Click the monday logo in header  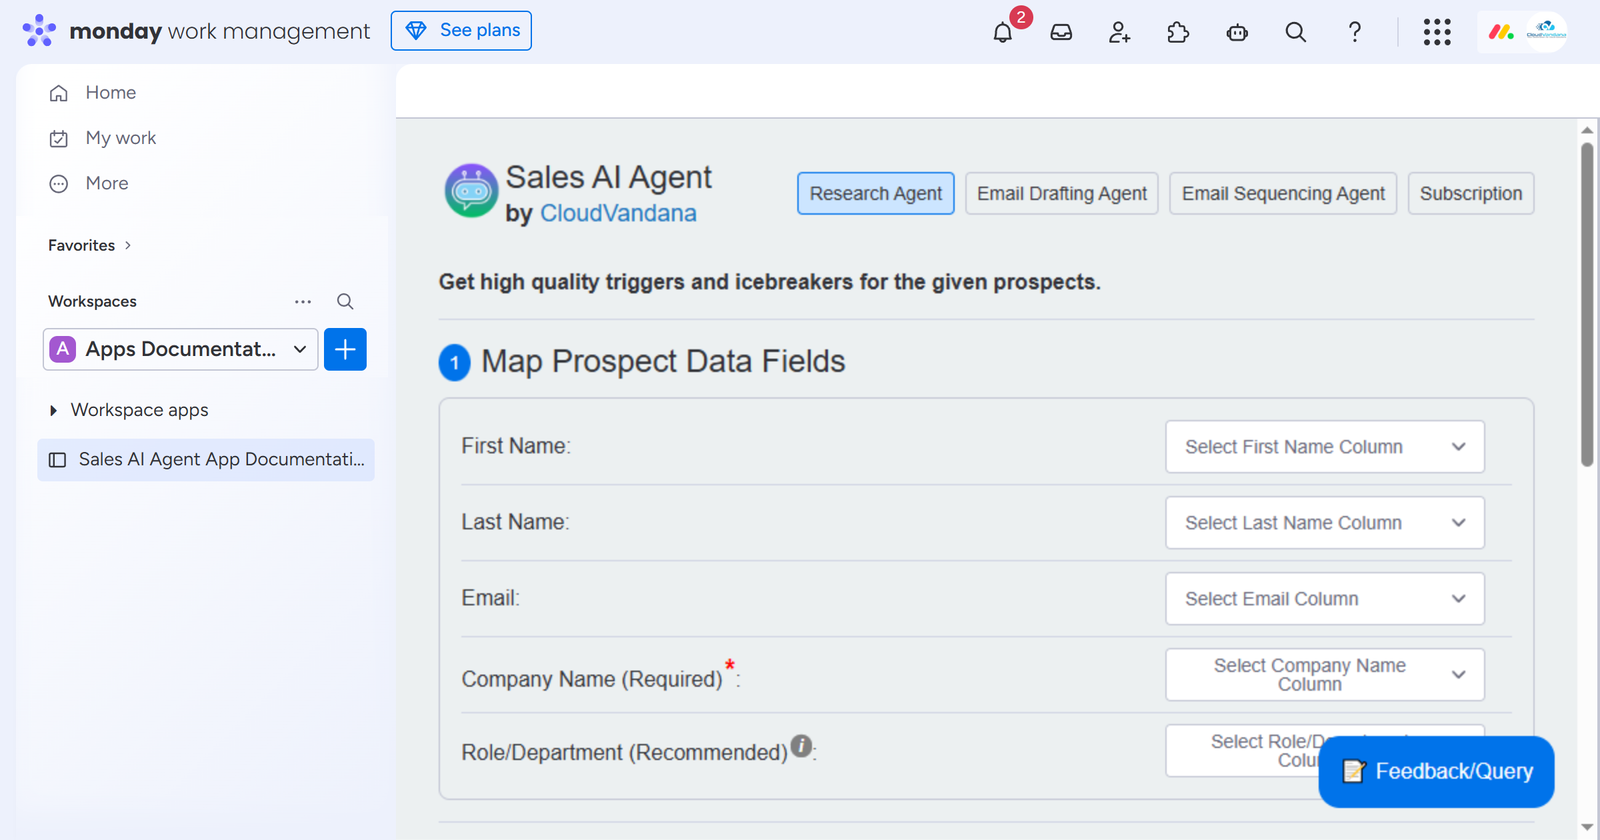[x=39, y=30]
